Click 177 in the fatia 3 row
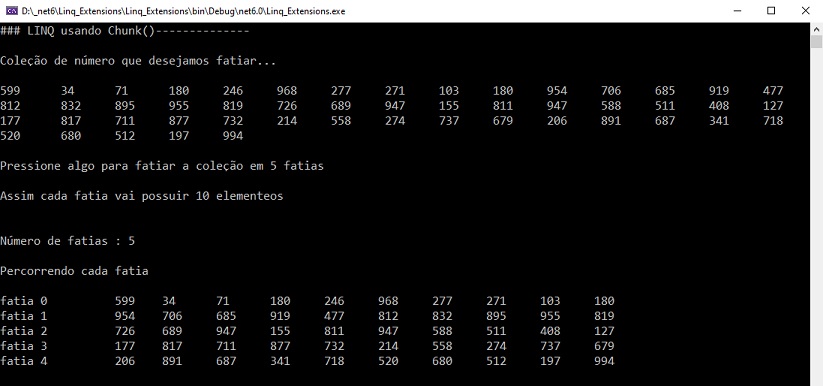The width and height of the screenshot is (823, 386). 125,346
